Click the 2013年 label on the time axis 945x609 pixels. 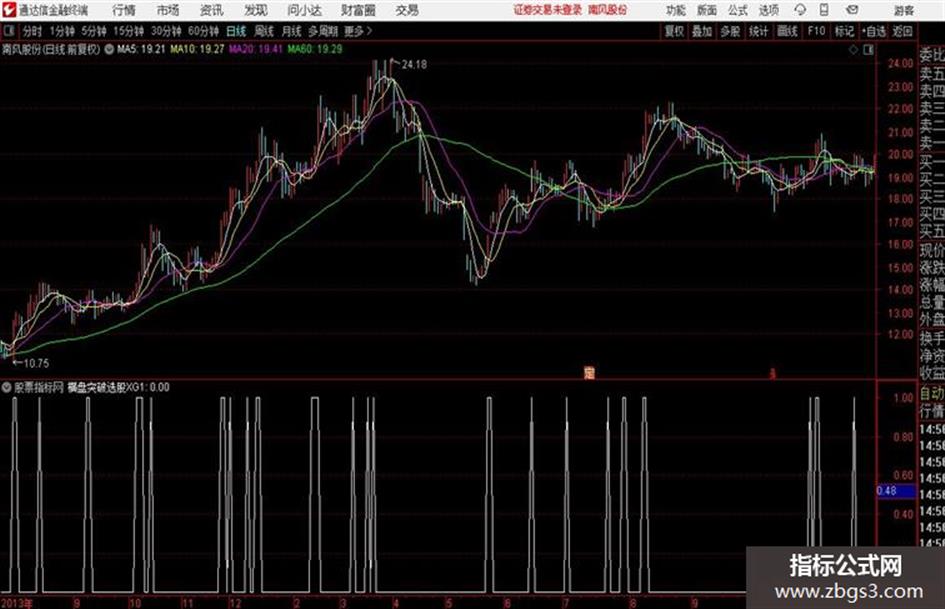pyautogui.click(x=17, y=603)
